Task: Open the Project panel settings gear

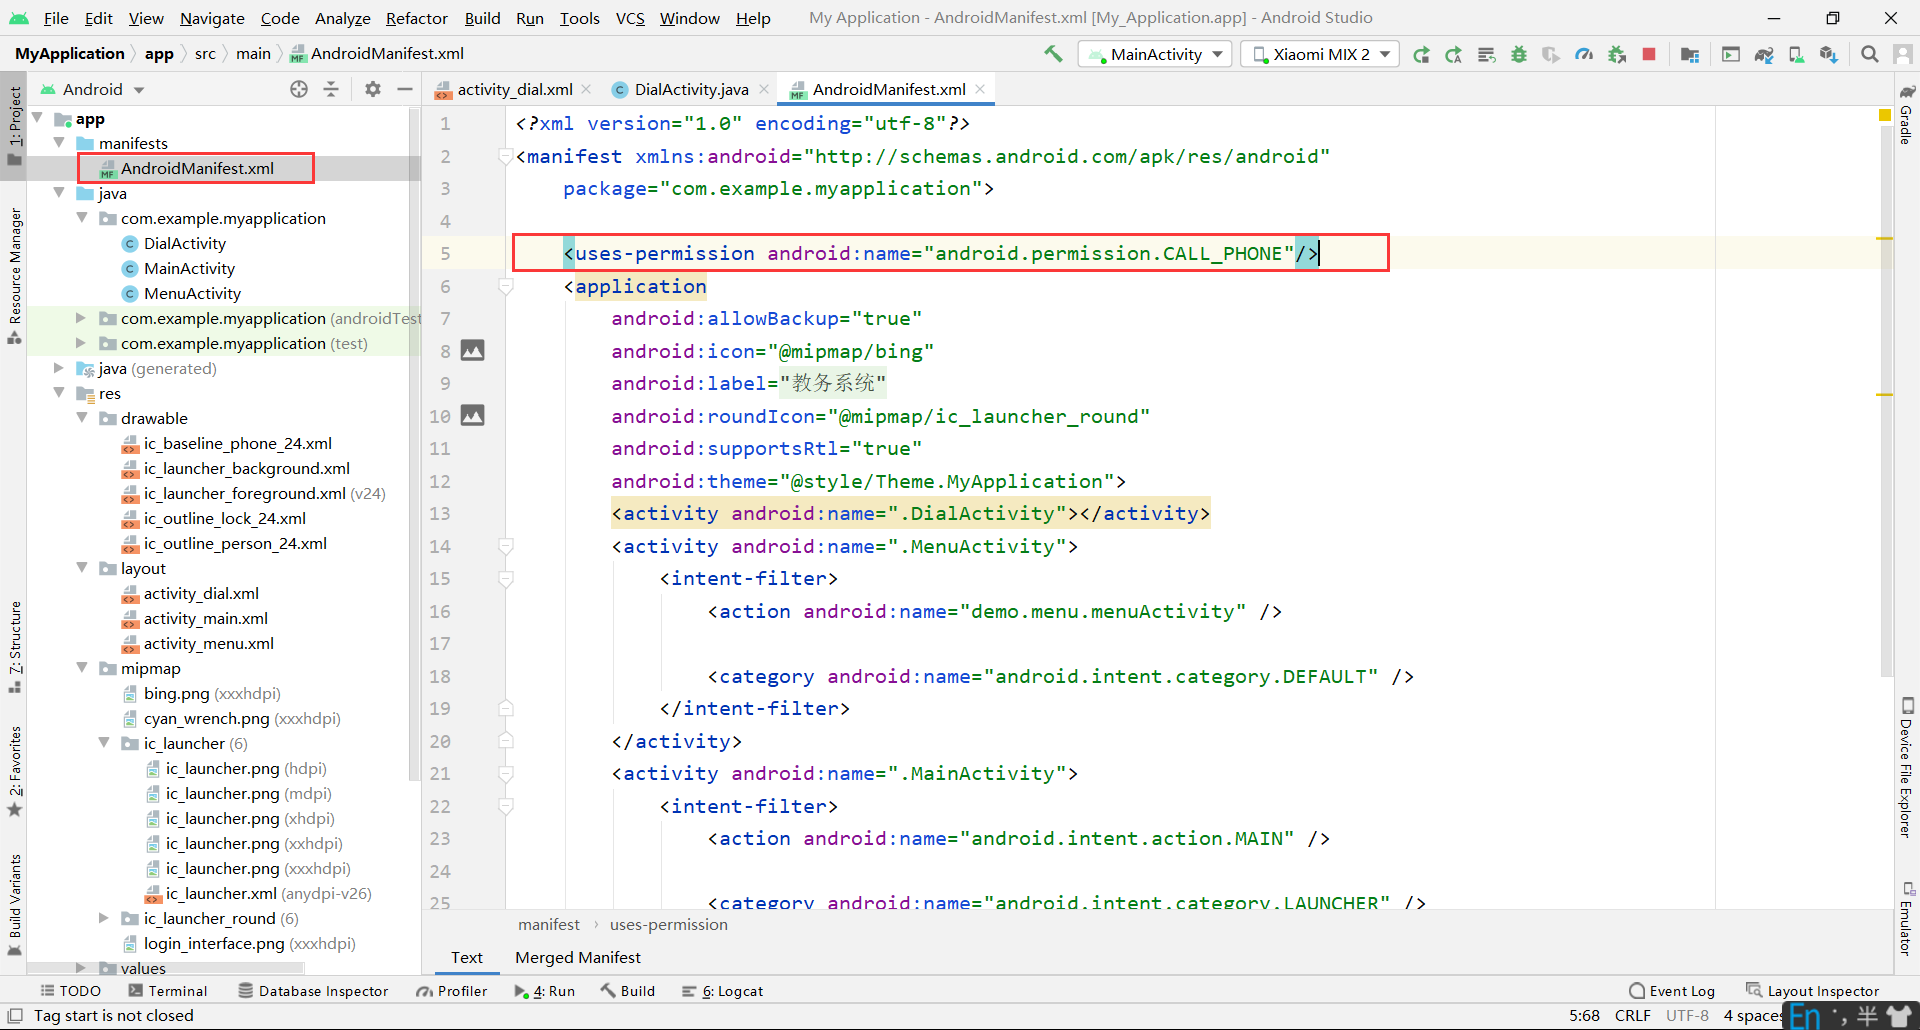Action: [x=373, y=89]
